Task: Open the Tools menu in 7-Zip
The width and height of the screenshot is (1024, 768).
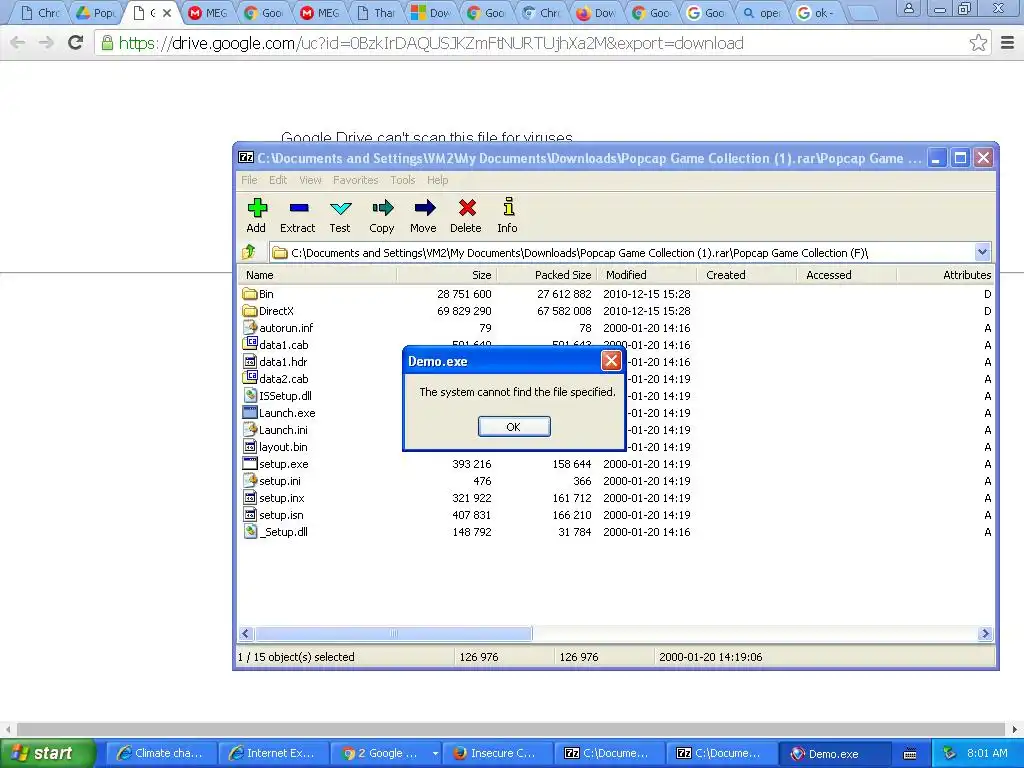Action: [x=402, y=180]
